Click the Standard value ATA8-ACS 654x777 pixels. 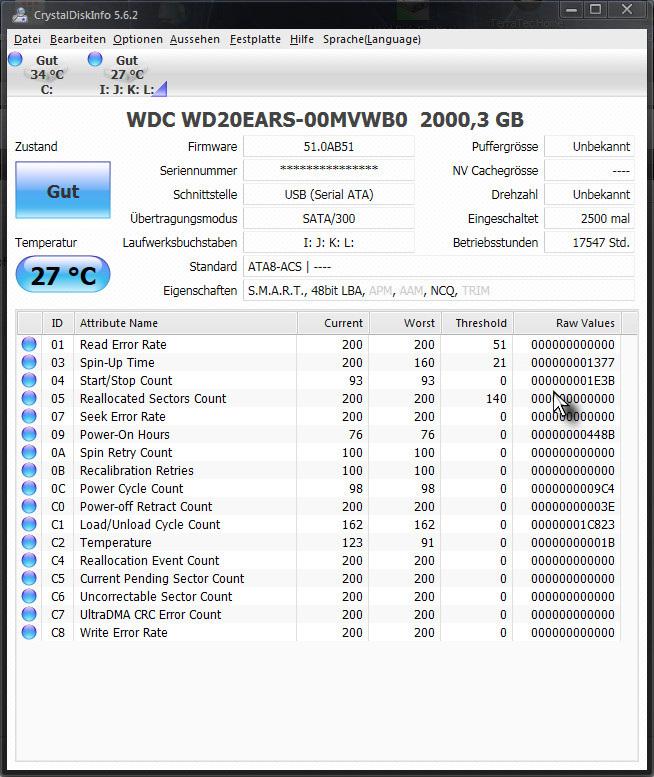click(438, 267)
